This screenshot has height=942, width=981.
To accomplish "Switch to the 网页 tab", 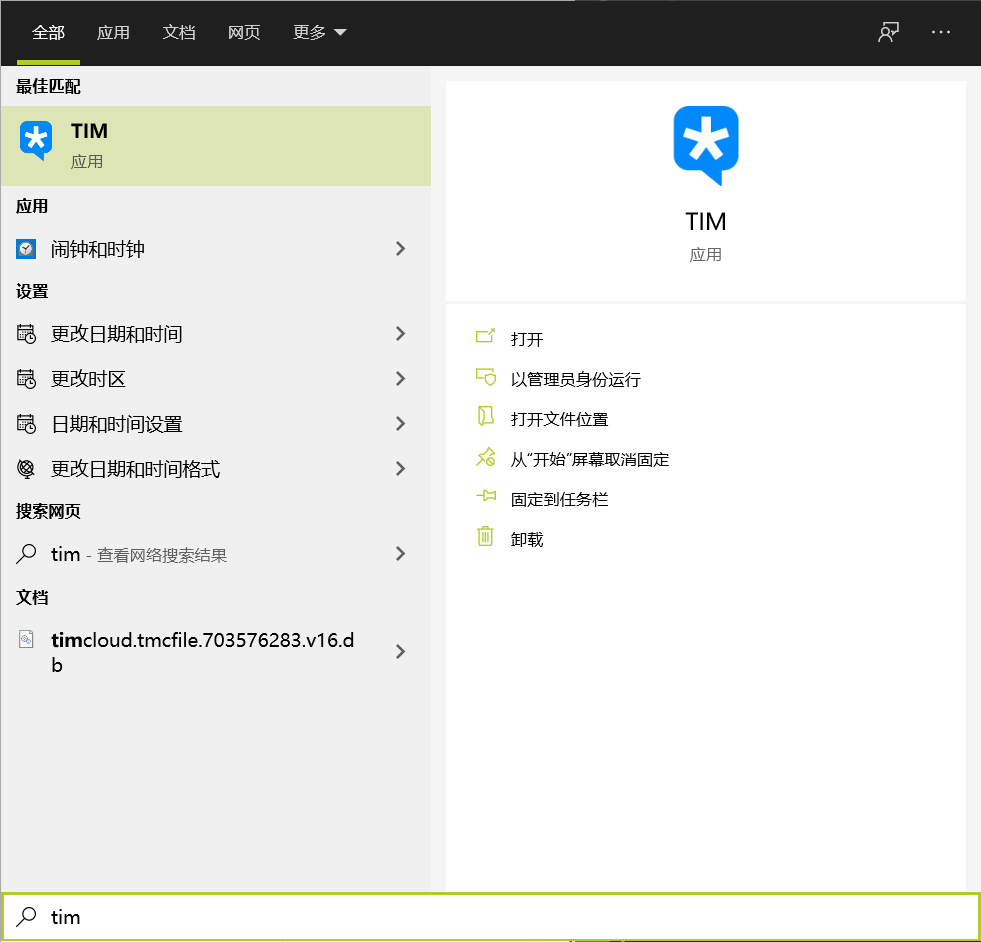I will point(244,33).
